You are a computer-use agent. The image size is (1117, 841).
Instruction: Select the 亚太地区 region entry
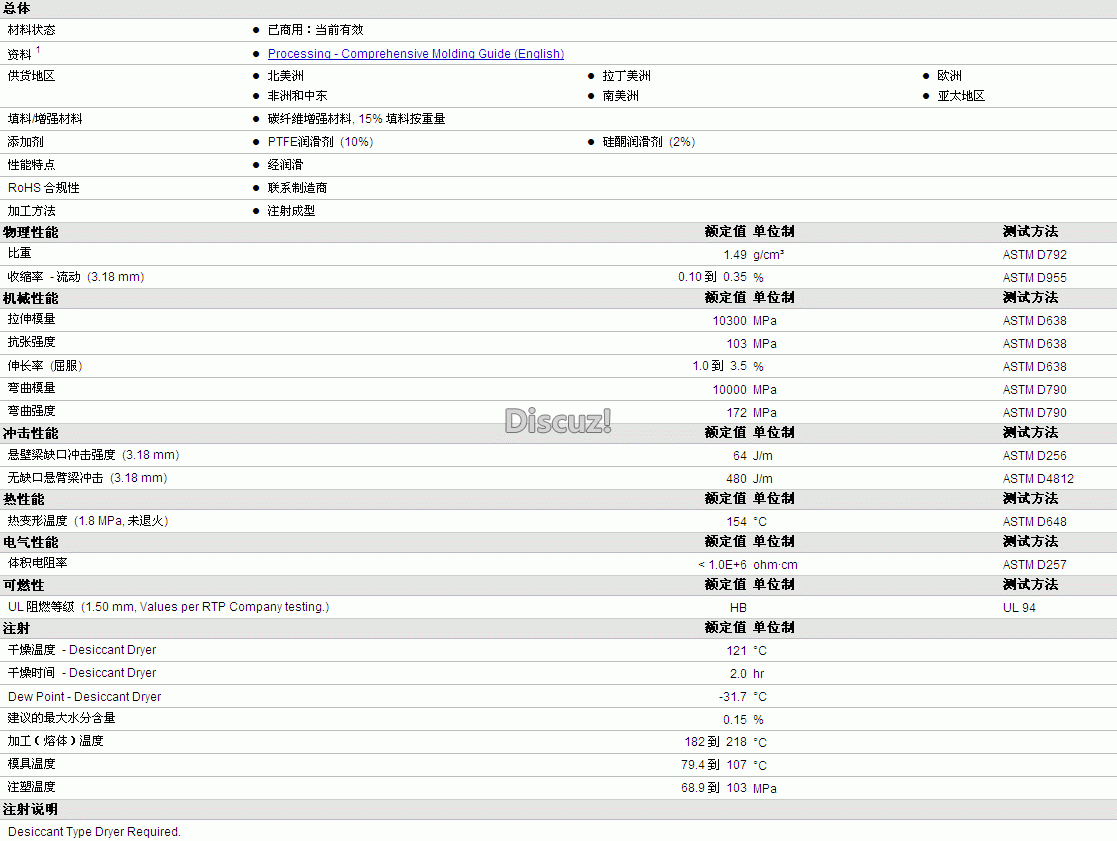[x=960, y=96]
